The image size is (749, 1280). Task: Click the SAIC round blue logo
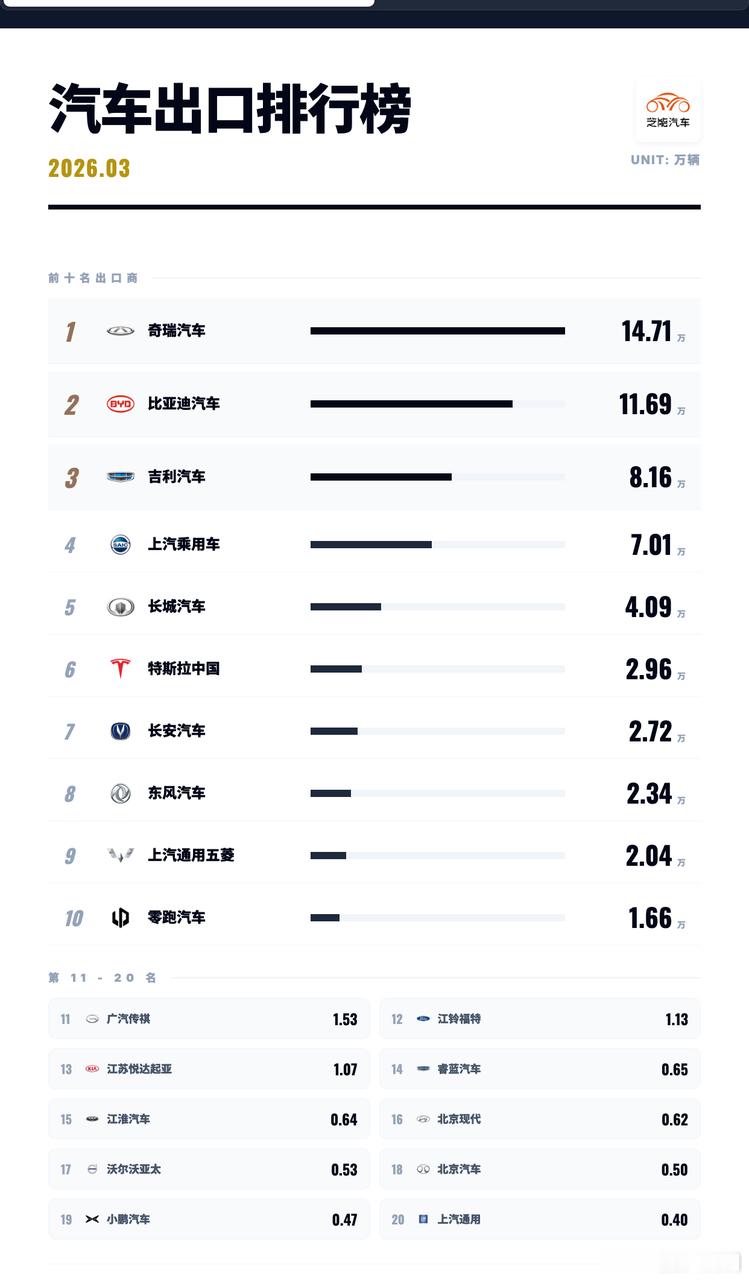[x=120, y=544]
